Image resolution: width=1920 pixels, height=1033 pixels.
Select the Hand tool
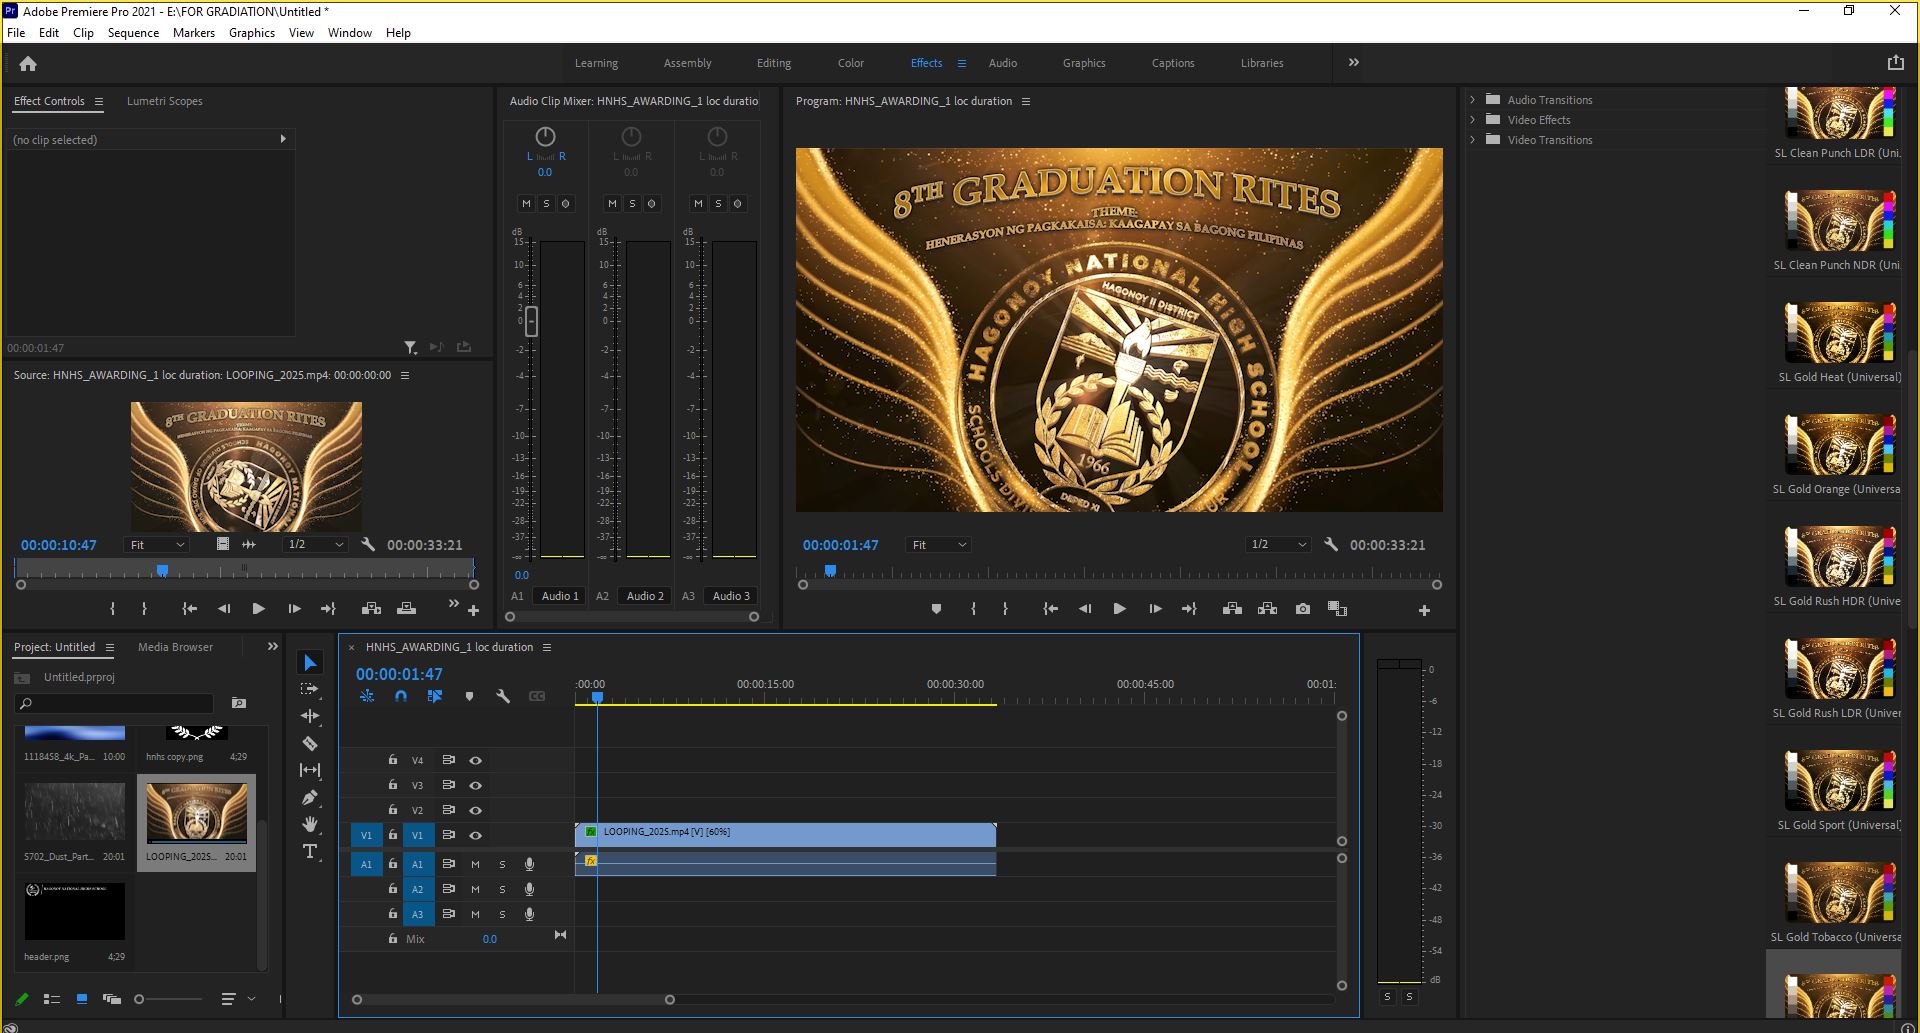(310, 824)
